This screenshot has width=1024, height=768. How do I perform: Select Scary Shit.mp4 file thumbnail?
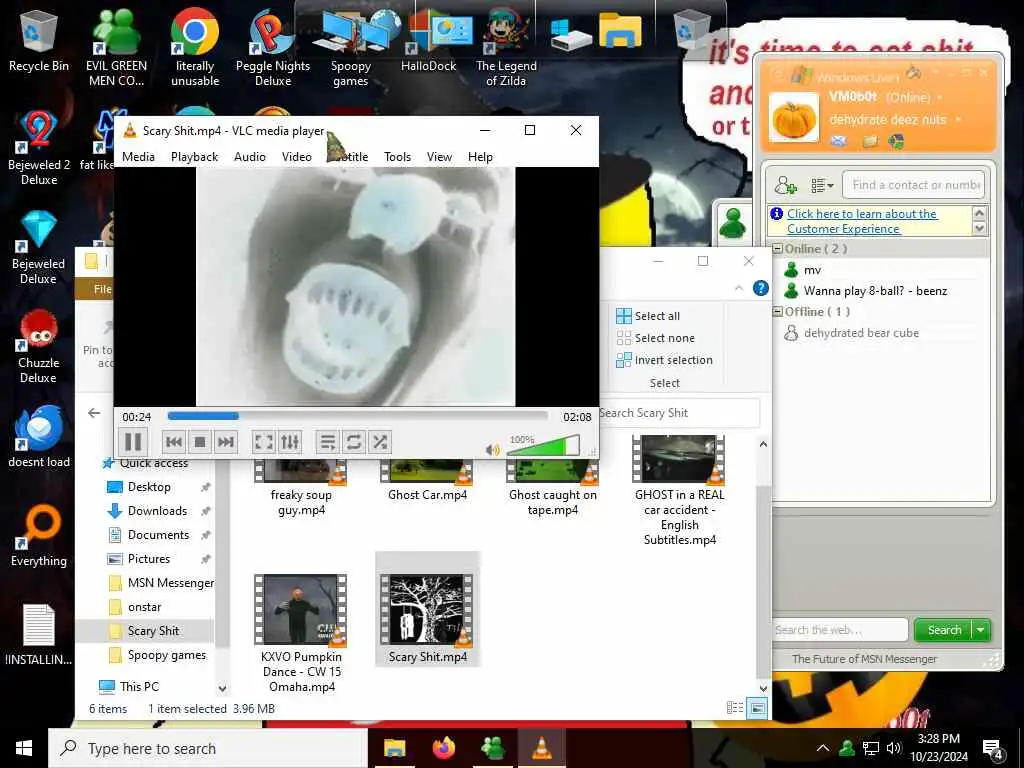click(x=426, y=611)
